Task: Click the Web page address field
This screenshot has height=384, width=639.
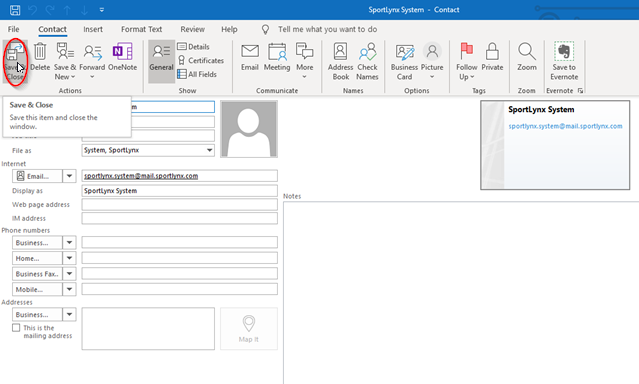Action: coord(179,204)
